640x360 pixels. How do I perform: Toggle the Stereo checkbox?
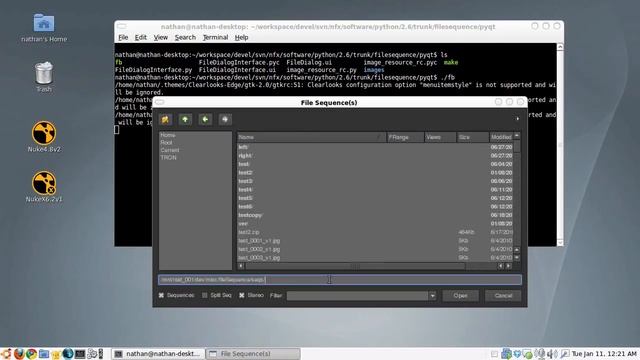click(x=242, y=295)
